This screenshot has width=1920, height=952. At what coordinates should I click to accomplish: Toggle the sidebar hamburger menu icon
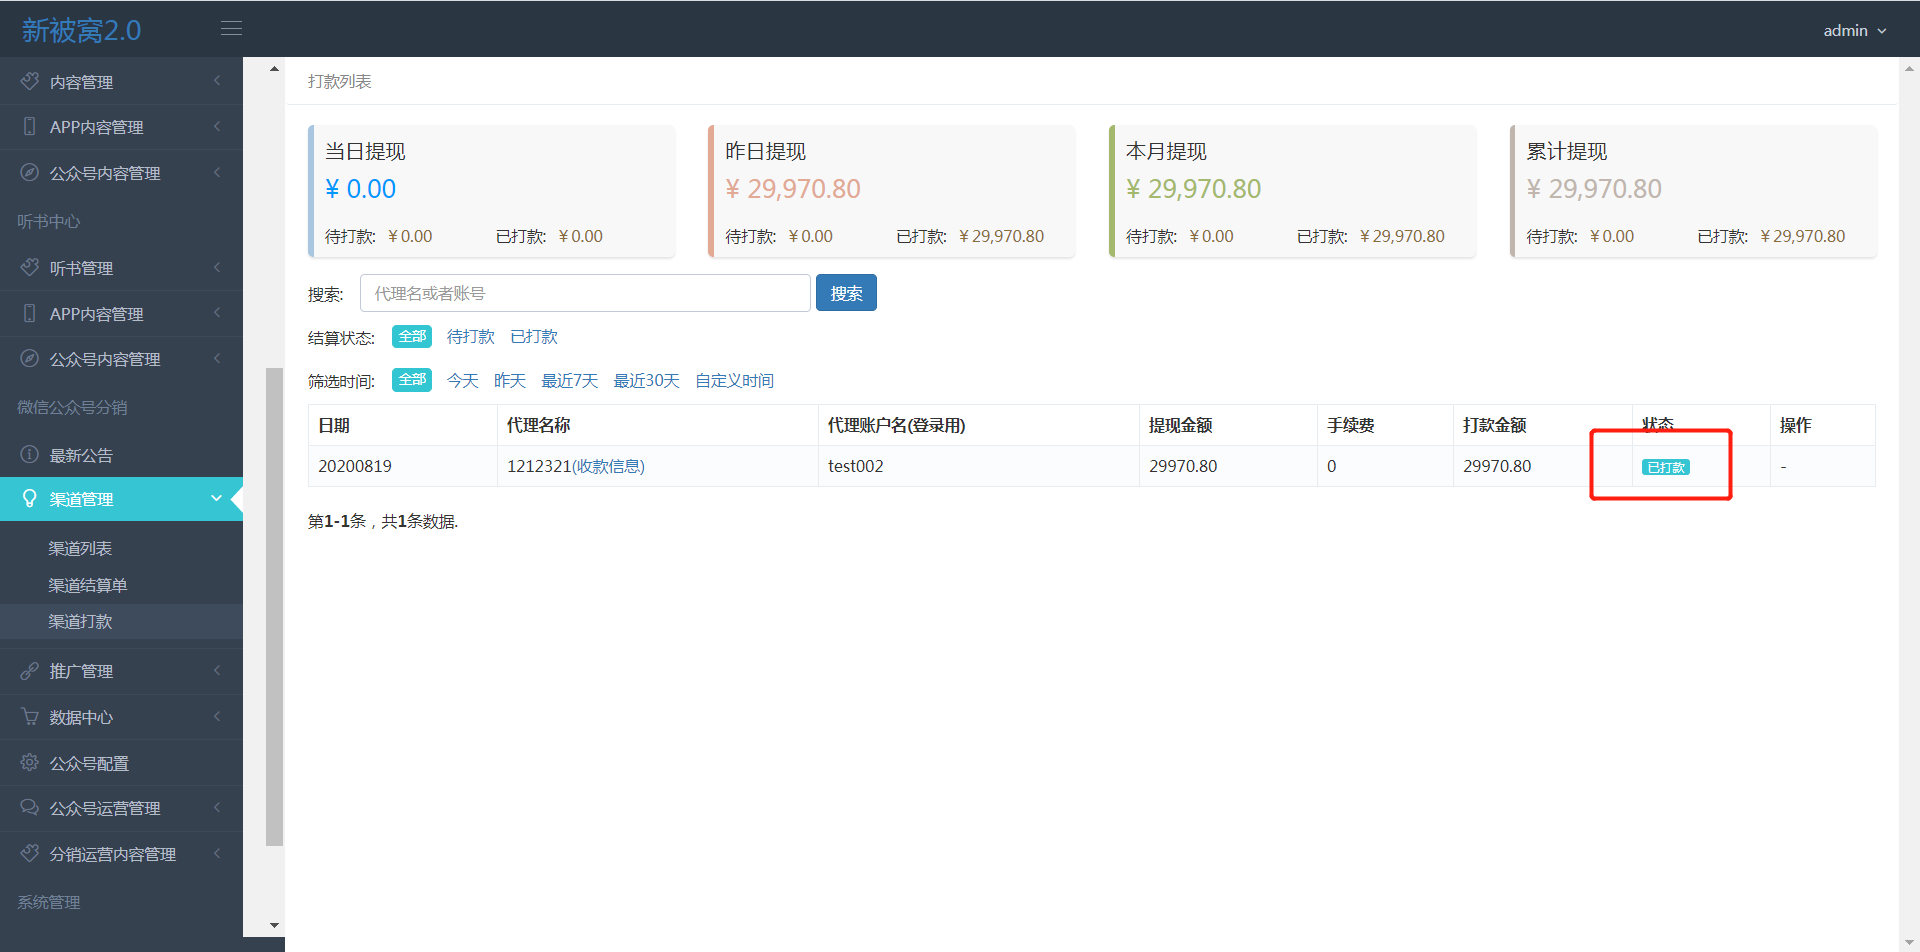click(231, 29)
